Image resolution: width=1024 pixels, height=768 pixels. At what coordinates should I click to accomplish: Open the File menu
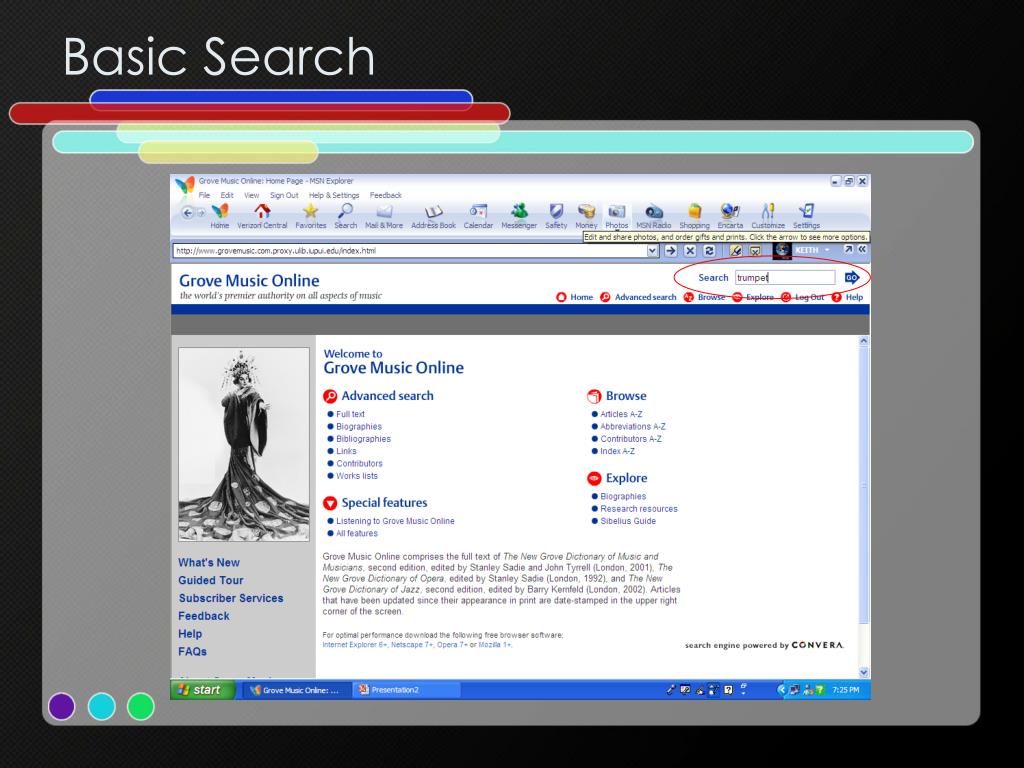(204, 195)
